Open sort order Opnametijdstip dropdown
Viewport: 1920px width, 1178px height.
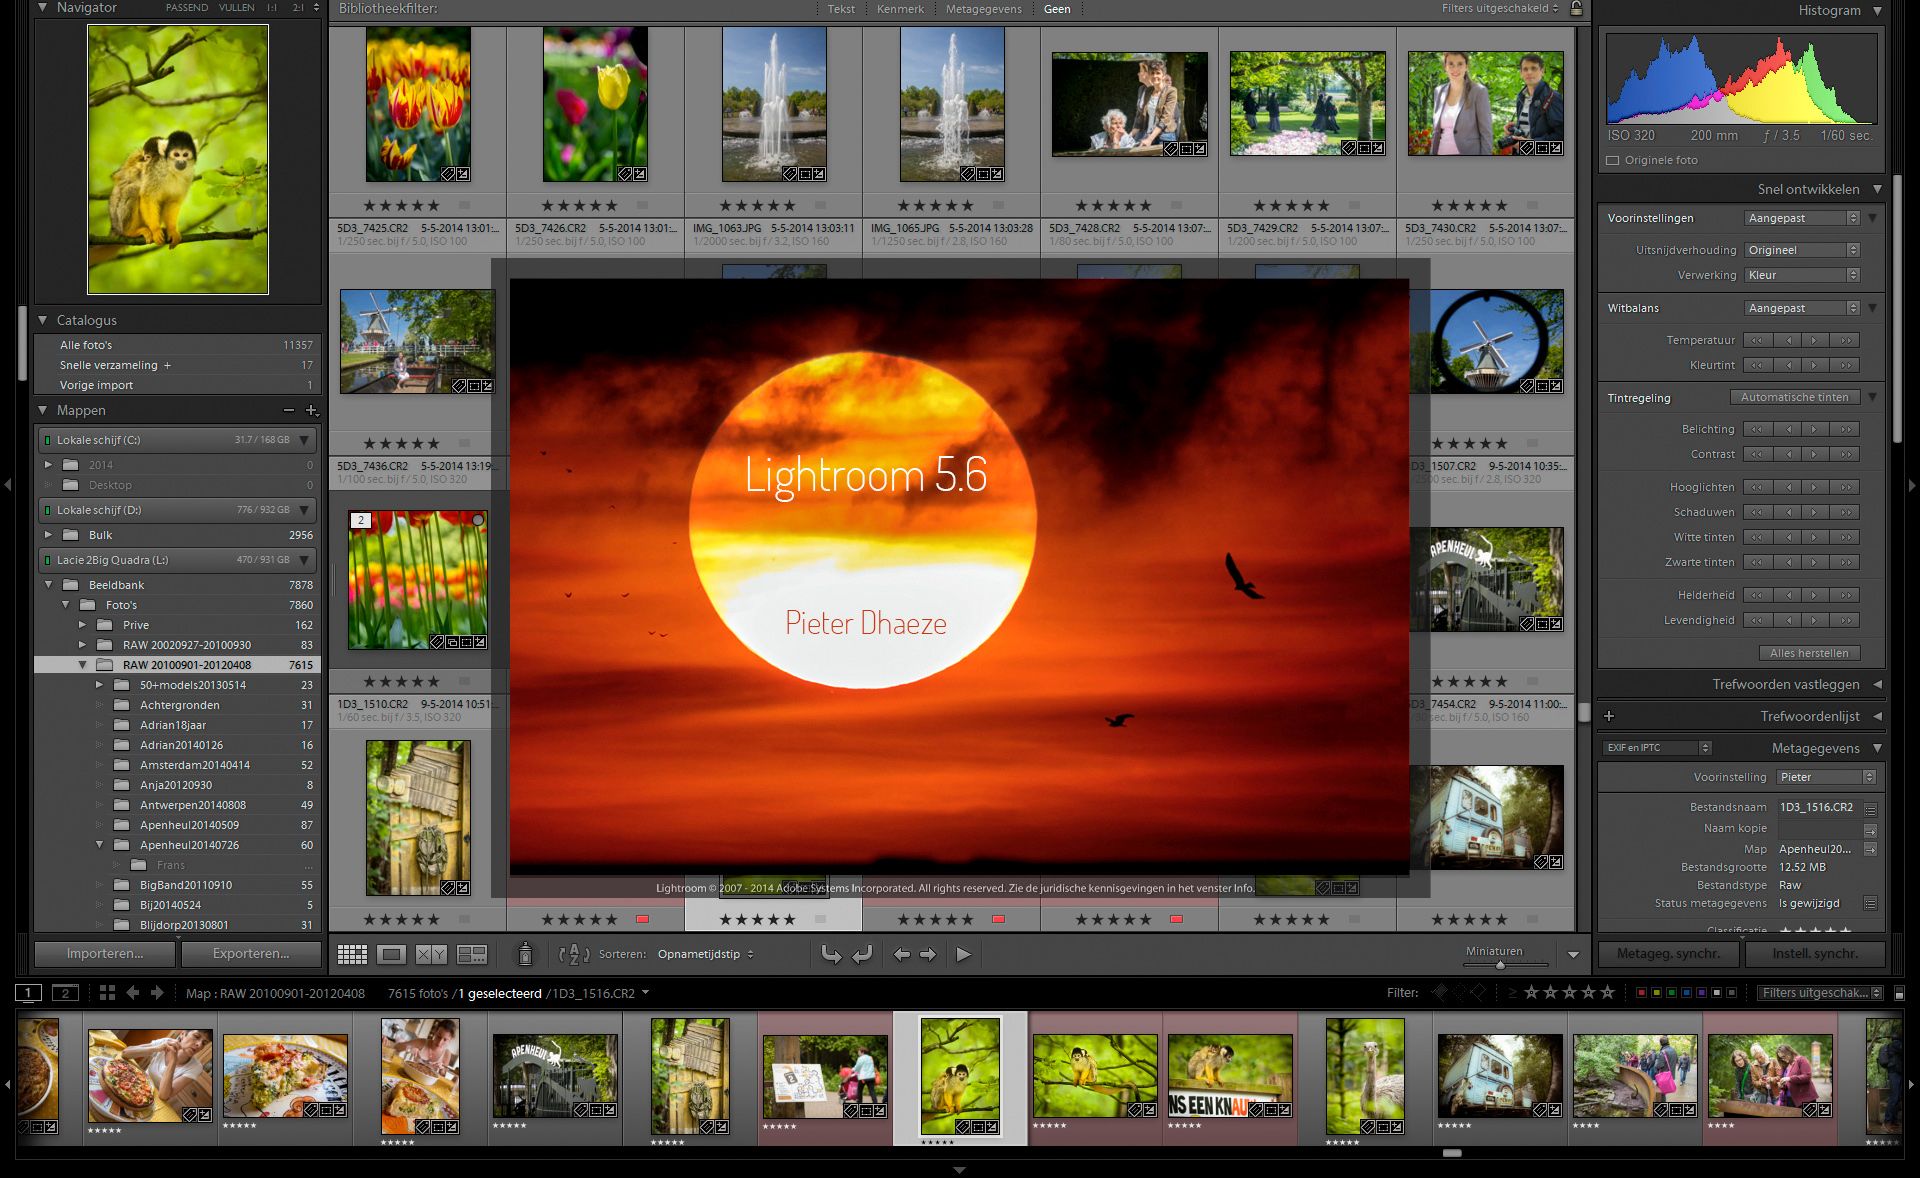point(705,954)
